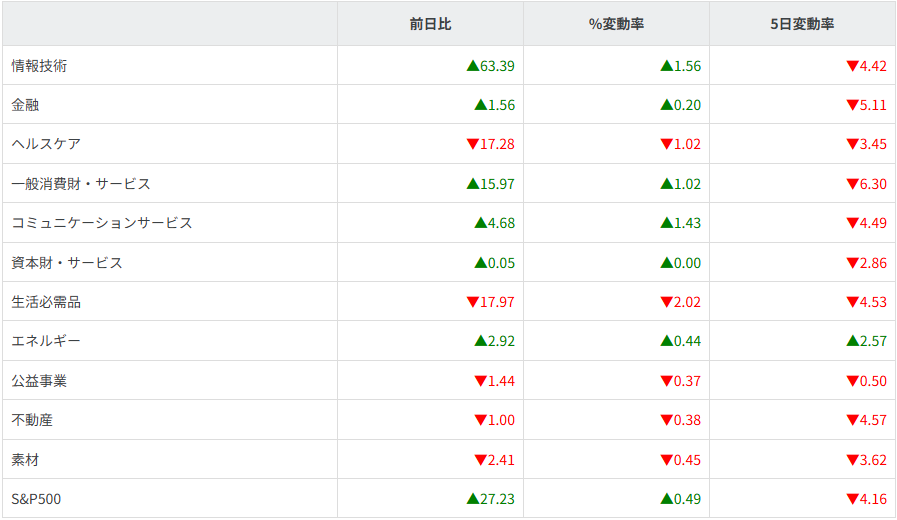Screen dimensions: 897x520
Task: Select the 不動産 sector name
Action: [32, 420]
